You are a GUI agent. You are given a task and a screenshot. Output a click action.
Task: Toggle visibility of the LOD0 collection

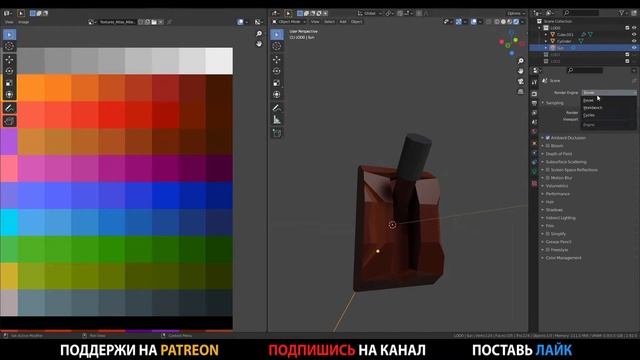coord(634,28)
